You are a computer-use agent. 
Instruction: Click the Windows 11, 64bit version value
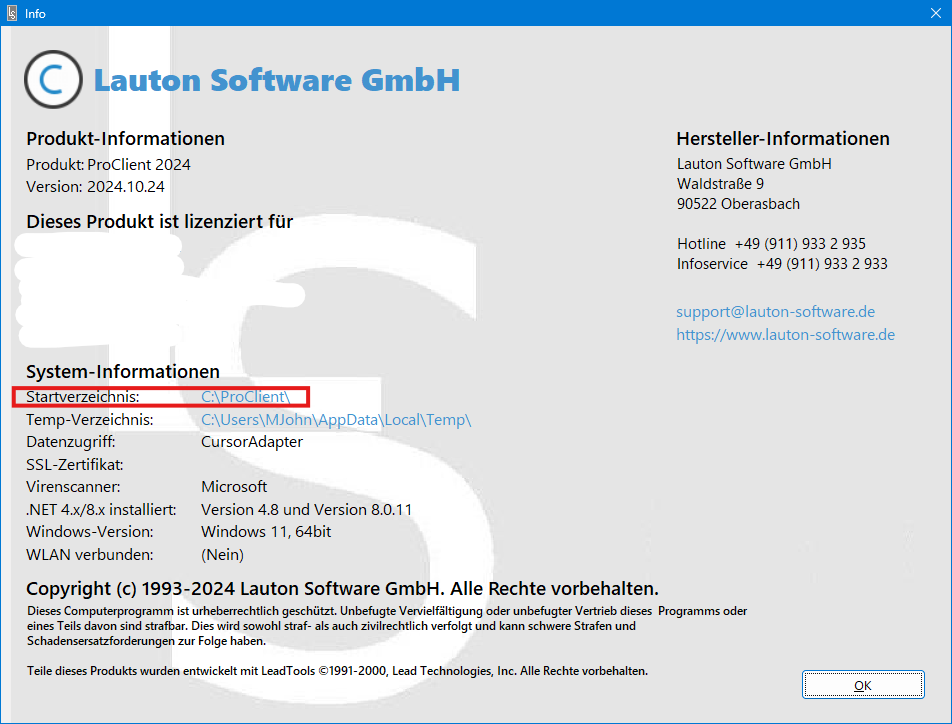pos(266,532)
